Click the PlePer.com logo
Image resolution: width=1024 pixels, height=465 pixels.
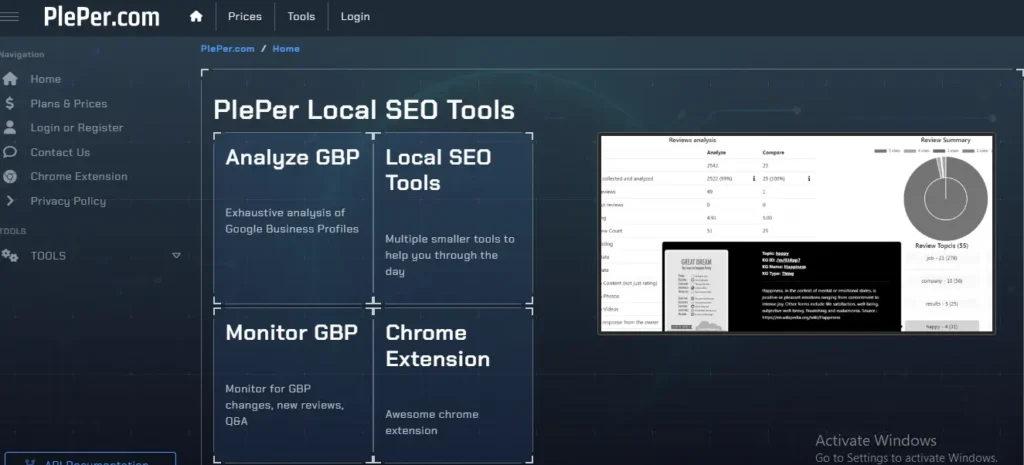click(101, 16)
